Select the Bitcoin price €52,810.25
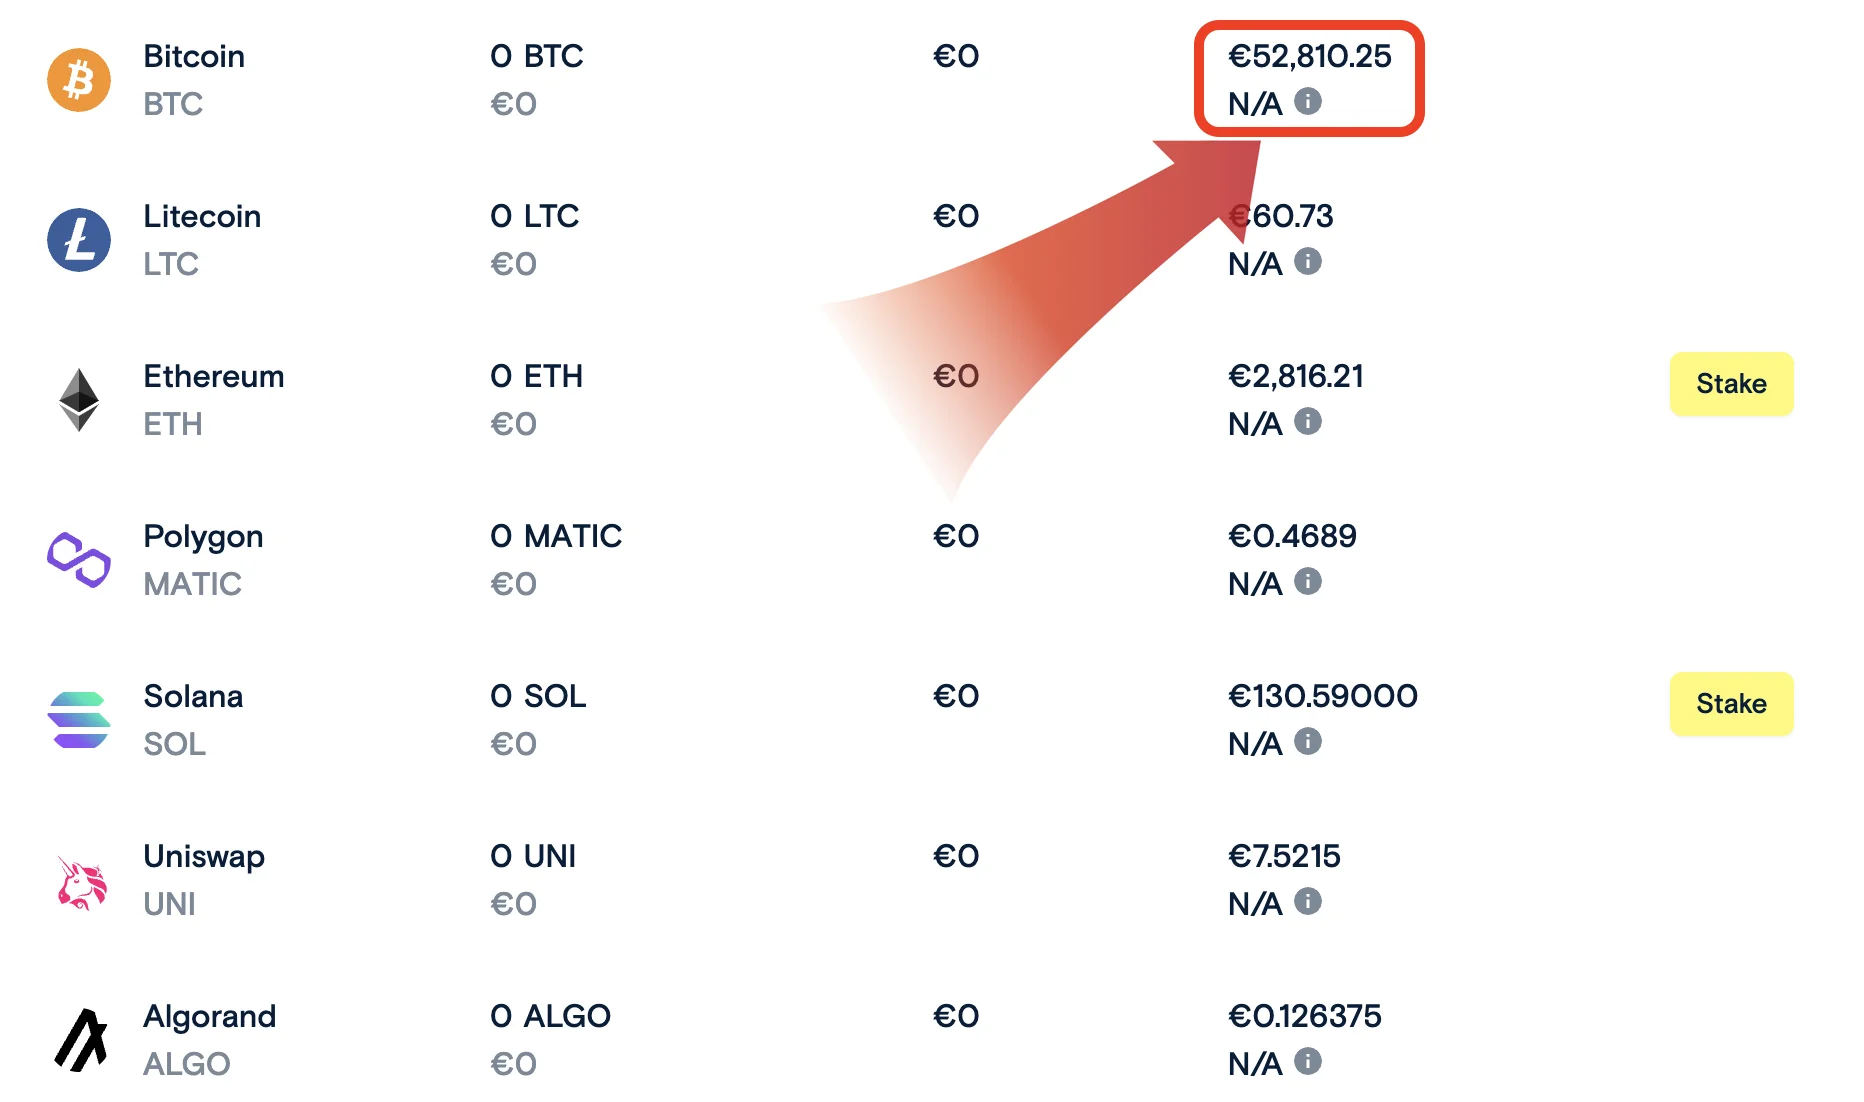Image resolution: width=1864 pixels, height=1102 pixels. click(1310, 56)
